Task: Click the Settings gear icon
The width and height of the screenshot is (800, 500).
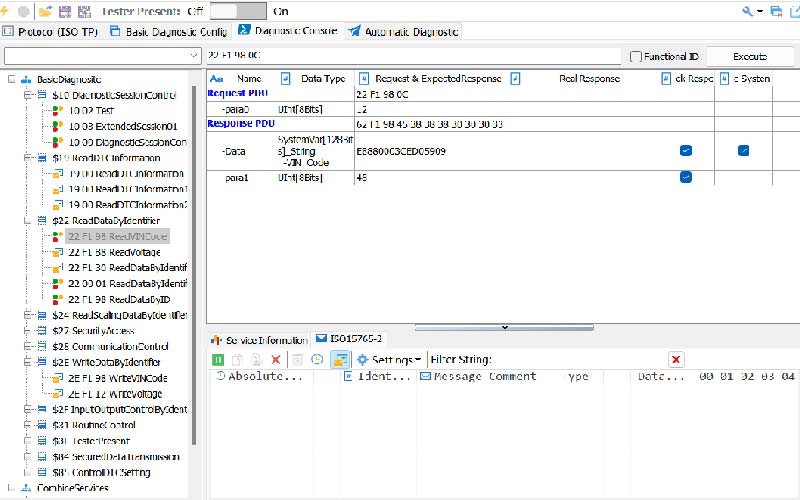Action: click(363, 359)
